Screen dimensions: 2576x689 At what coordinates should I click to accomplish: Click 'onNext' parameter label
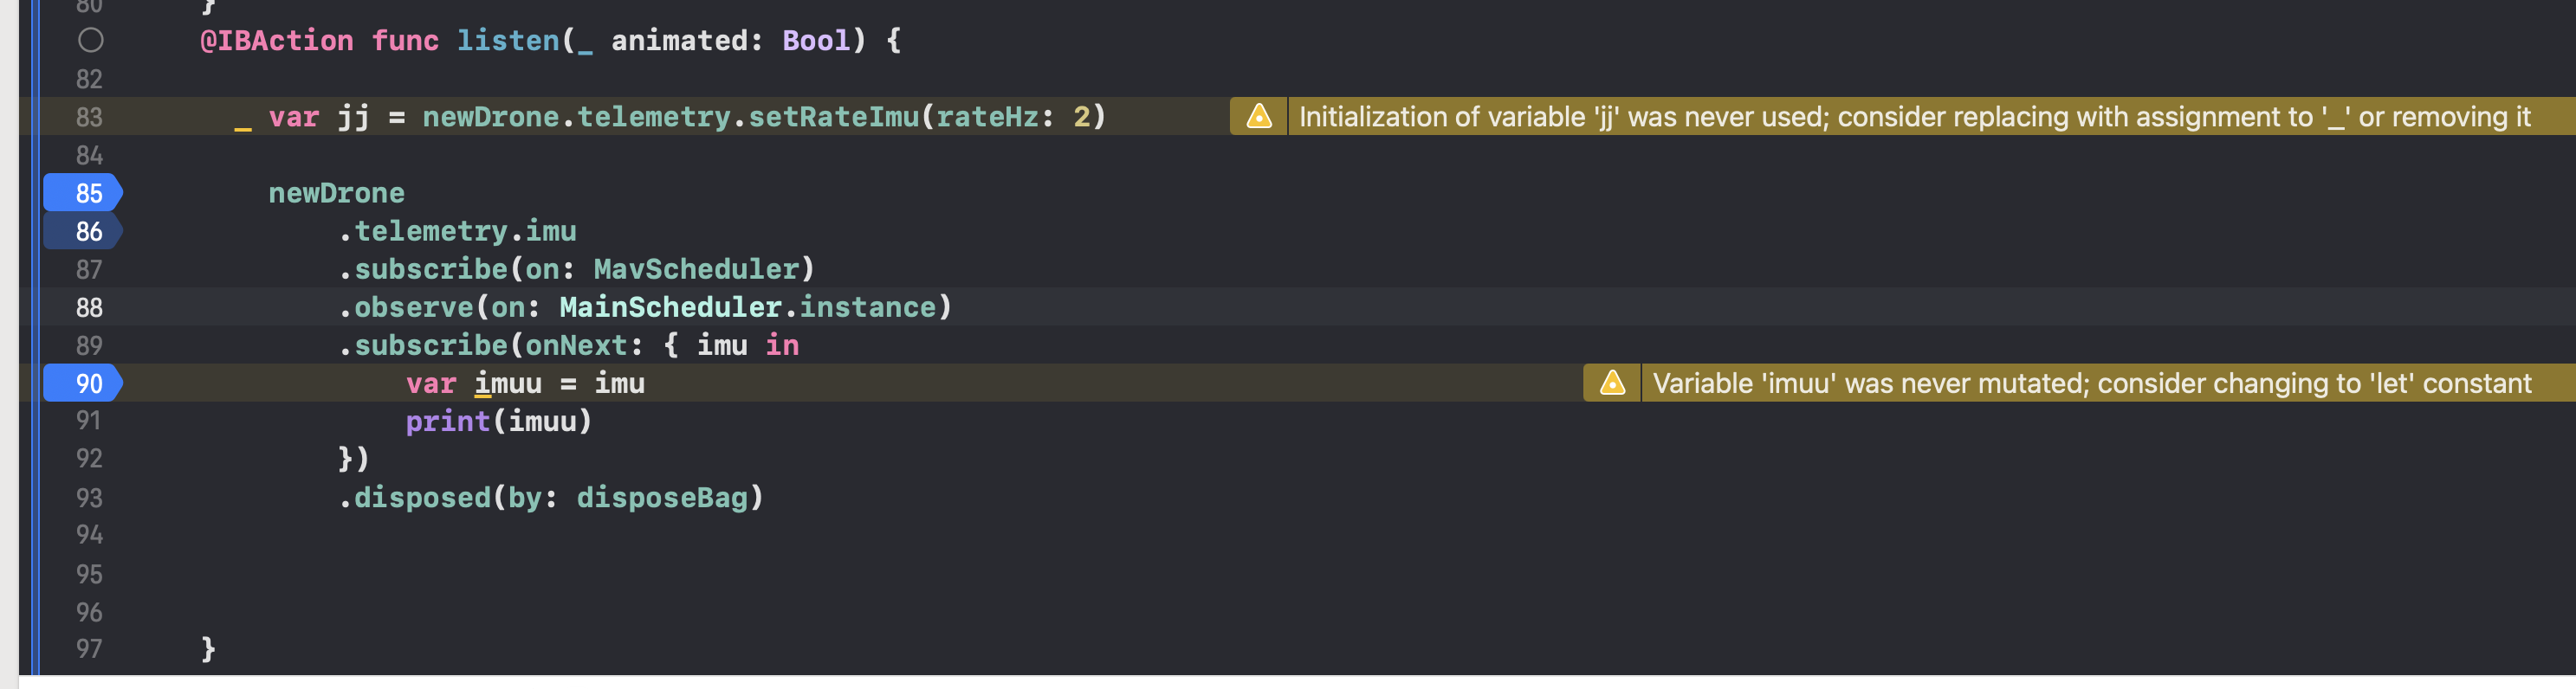[576, 345]
